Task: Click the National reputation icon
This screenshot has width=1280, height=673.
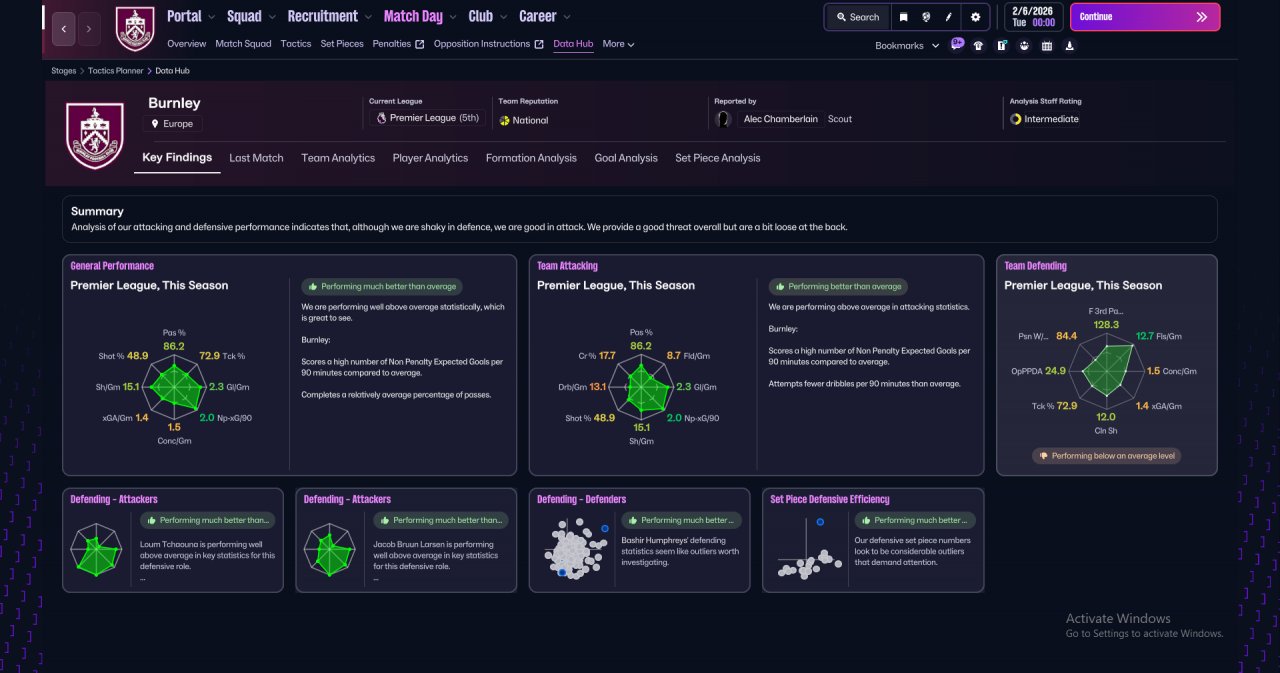Action: pos(505,120)
